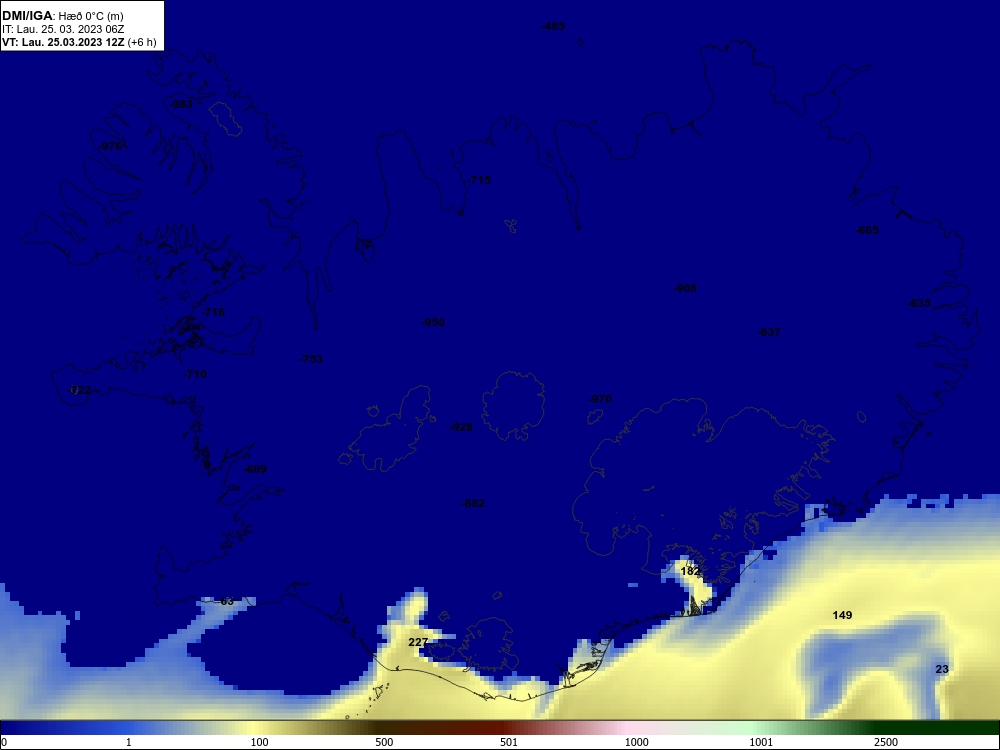This screenshot has width=1000, height=750.
Task: Select the '-976' value in the northwest
Action: pos(110,146)
